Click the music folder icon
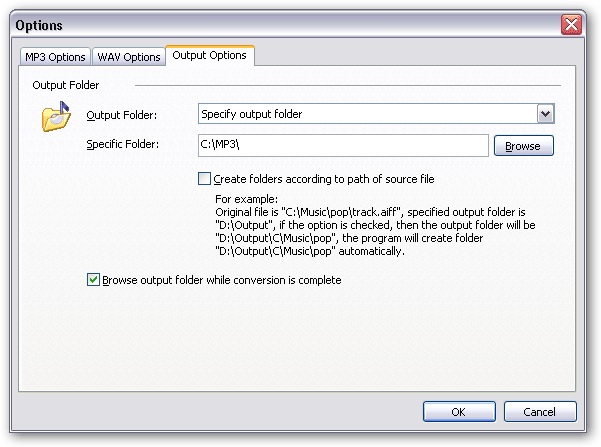 56,117
